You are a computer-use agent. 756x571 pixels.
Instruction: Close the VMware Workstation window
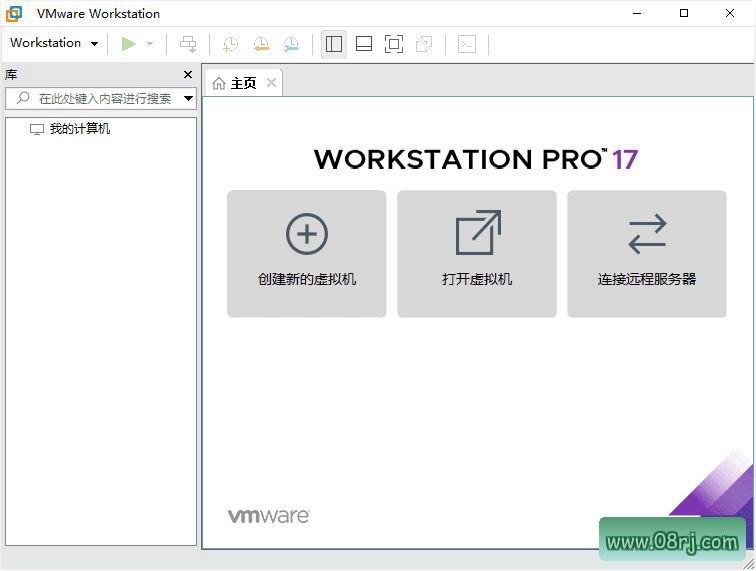pos(730,14)
